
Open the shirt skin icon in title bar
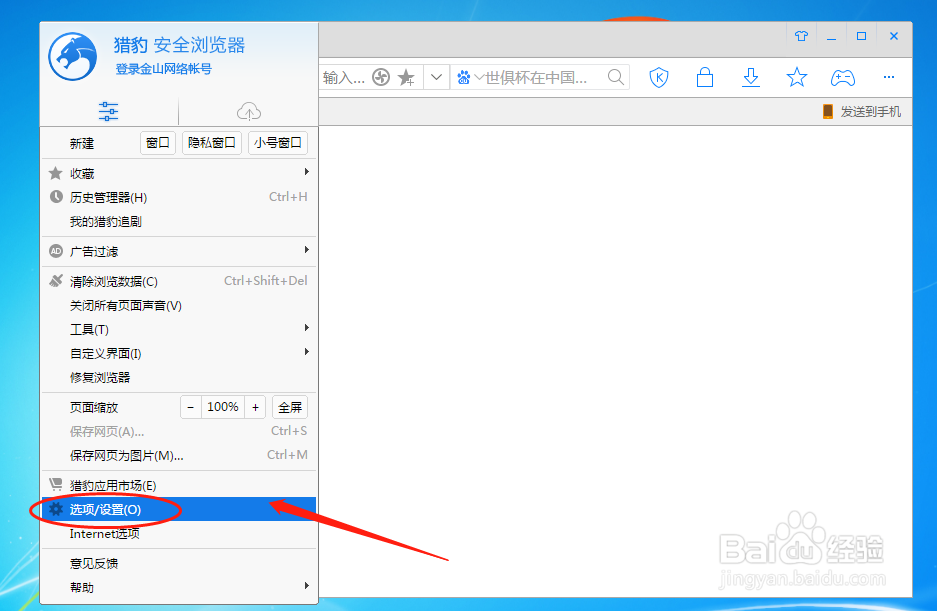pyautogui.click(x=801, y=36)
